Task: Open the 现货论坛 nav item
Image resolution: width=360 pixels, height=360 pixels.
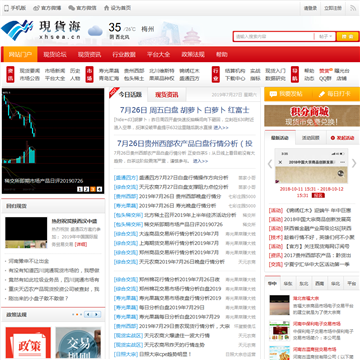Action: tap(55, 54)
